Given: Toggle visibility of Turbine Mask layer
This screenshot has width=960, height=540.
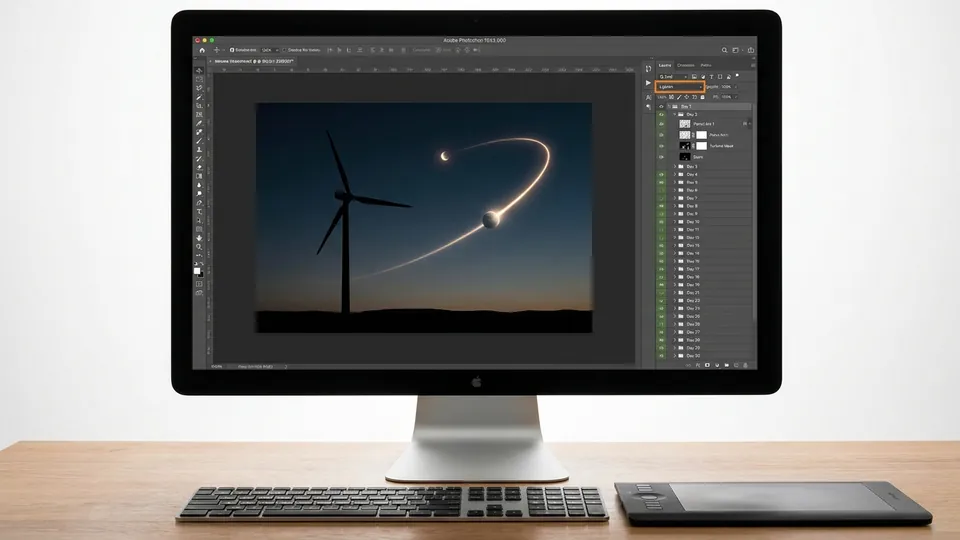Looking at the screenshot, I should [661, 146].
